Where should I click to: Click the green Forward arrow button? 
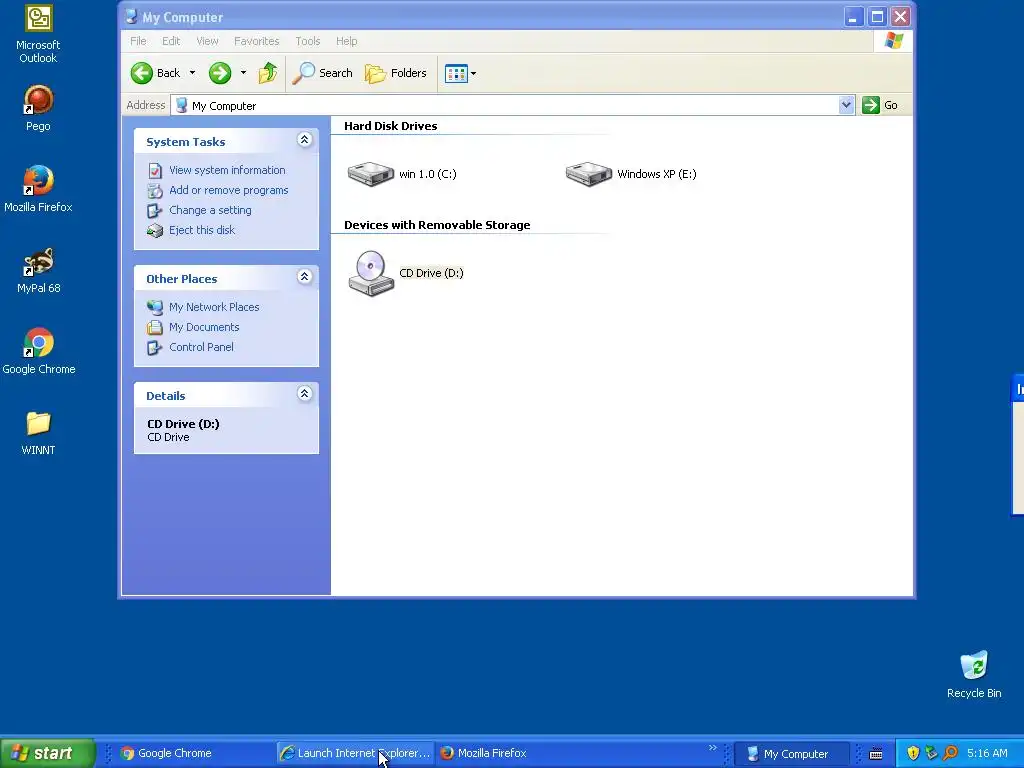click(220, 73)
